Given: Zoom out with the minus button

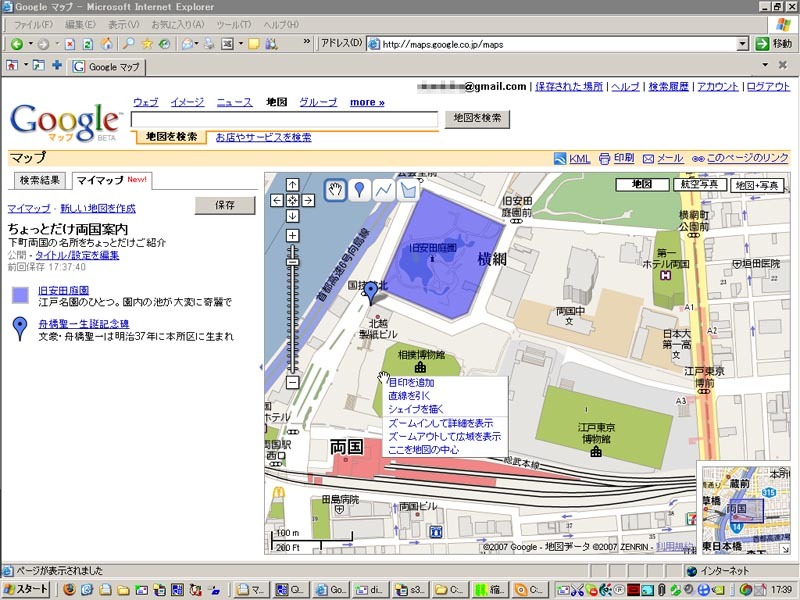Looking at the screenshot, I should coord(292,382).
